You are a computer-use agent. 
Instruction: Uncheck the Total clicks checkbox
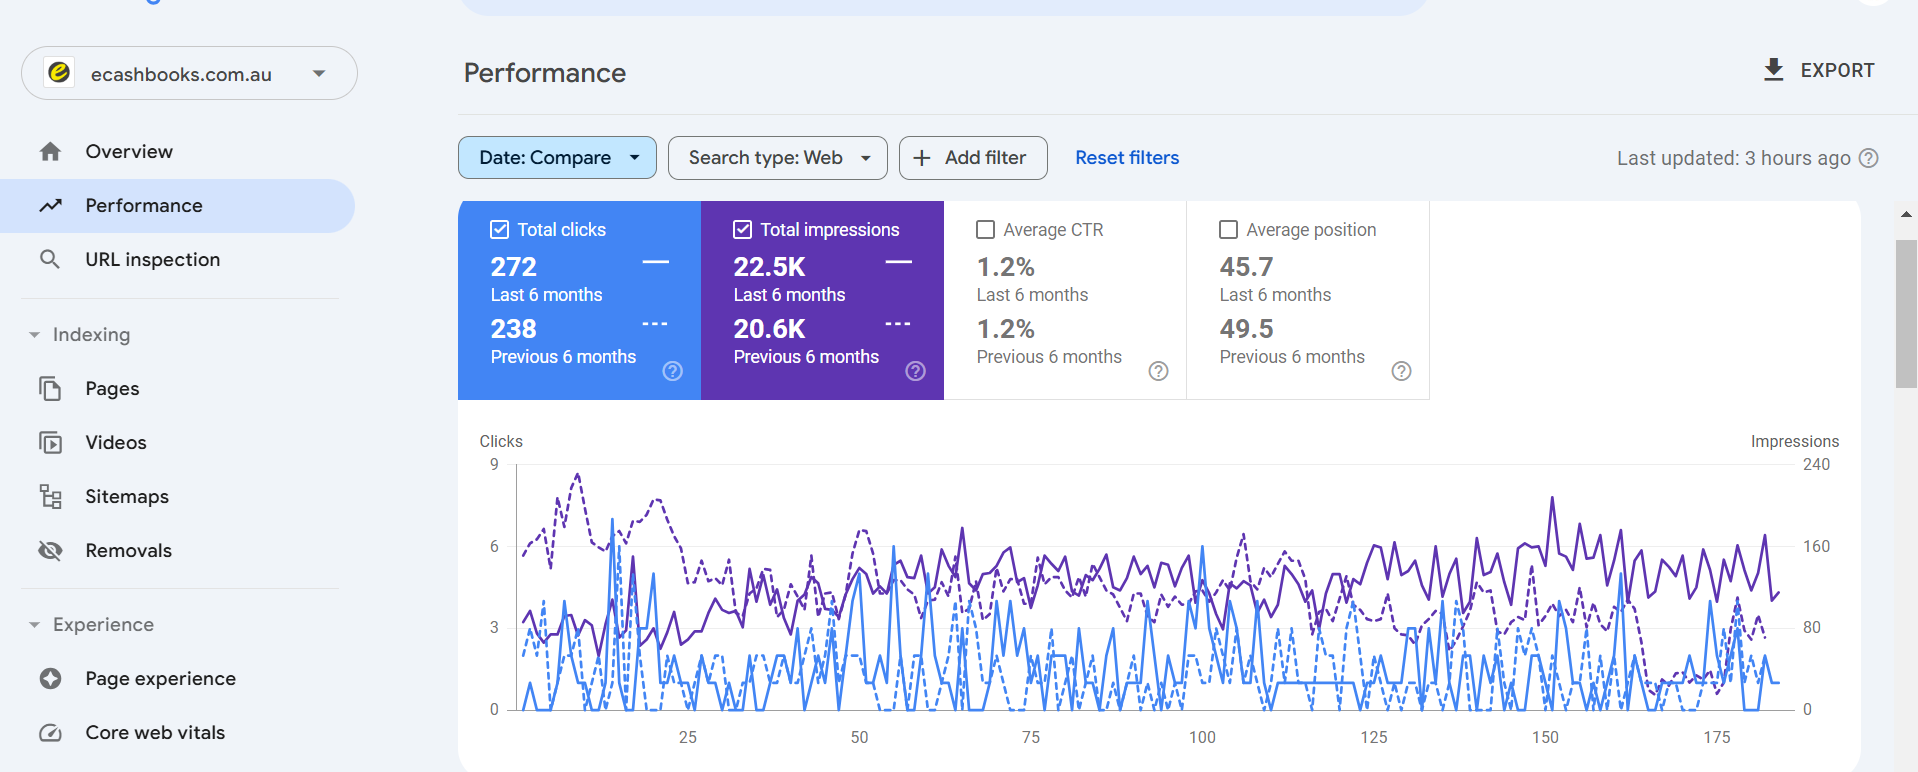[x=500, y=230]
